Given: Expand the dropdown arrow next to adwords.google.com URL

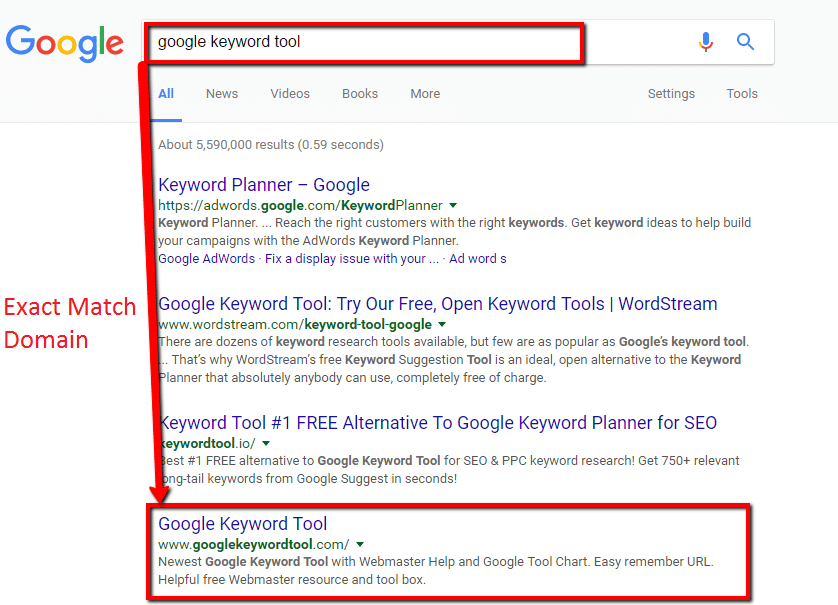Looking at the screenshot, I should tap(452, 204).
